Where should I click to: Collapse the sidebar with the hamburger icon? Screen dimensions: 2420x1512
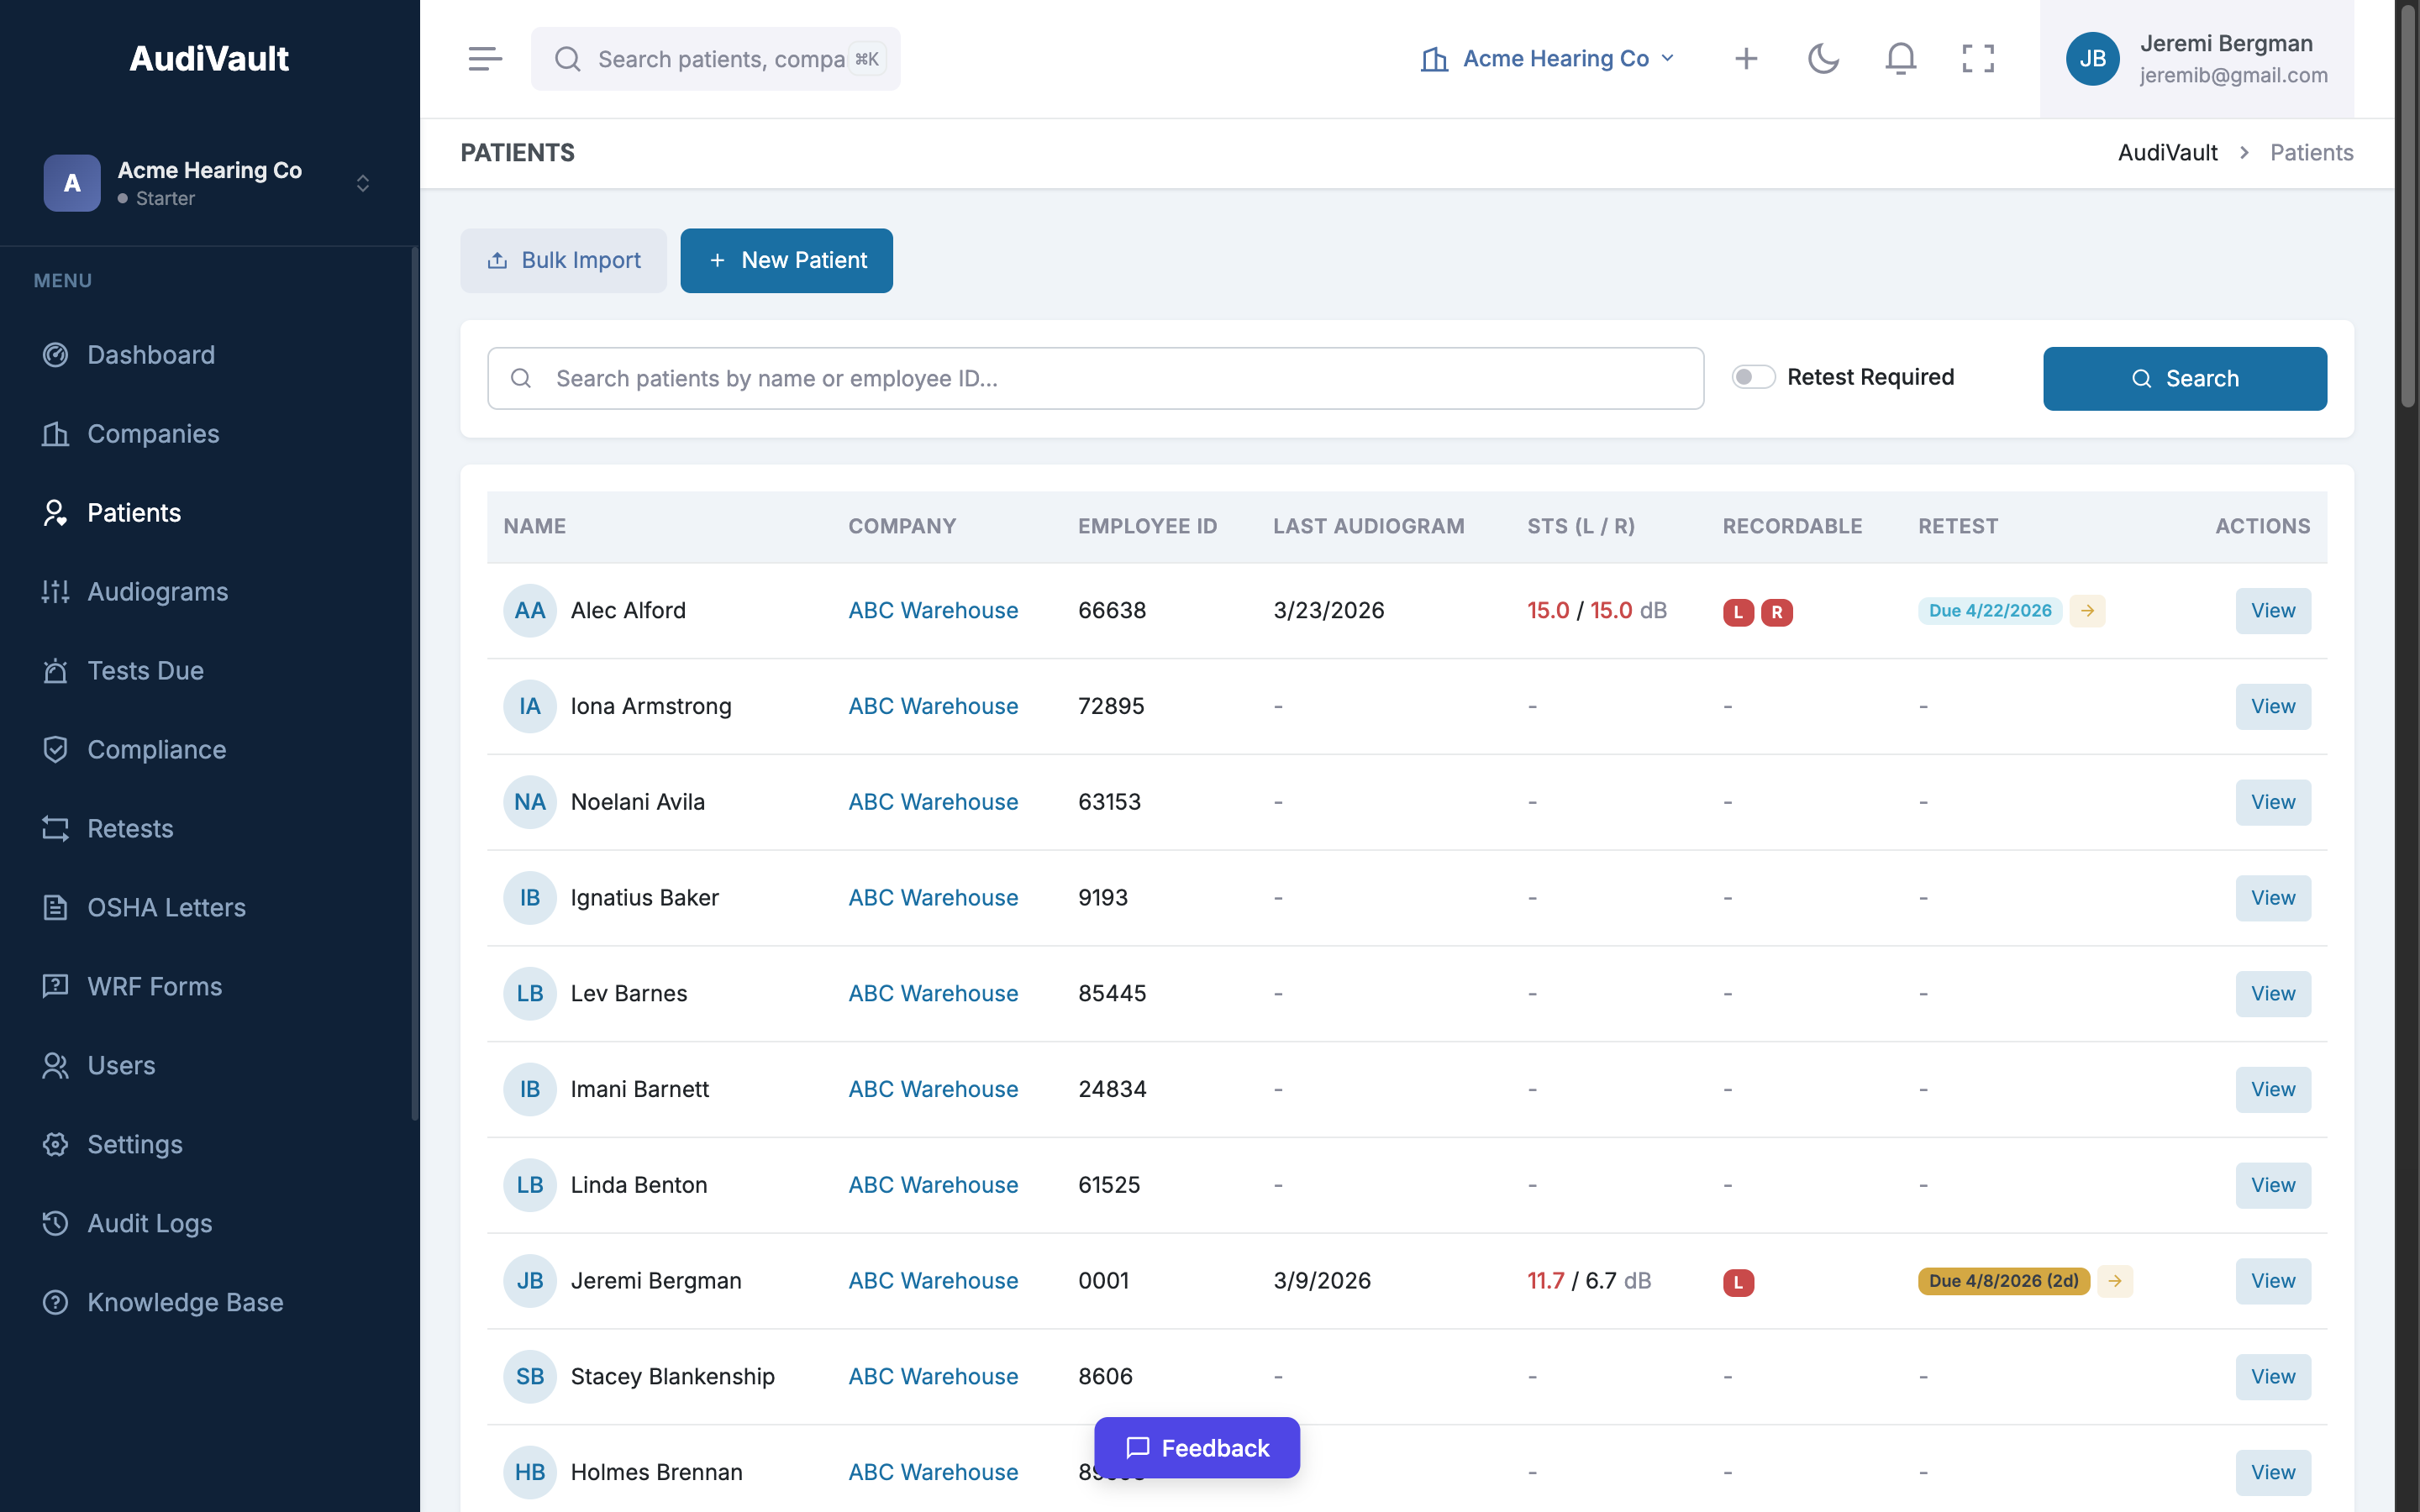point(485,58)
